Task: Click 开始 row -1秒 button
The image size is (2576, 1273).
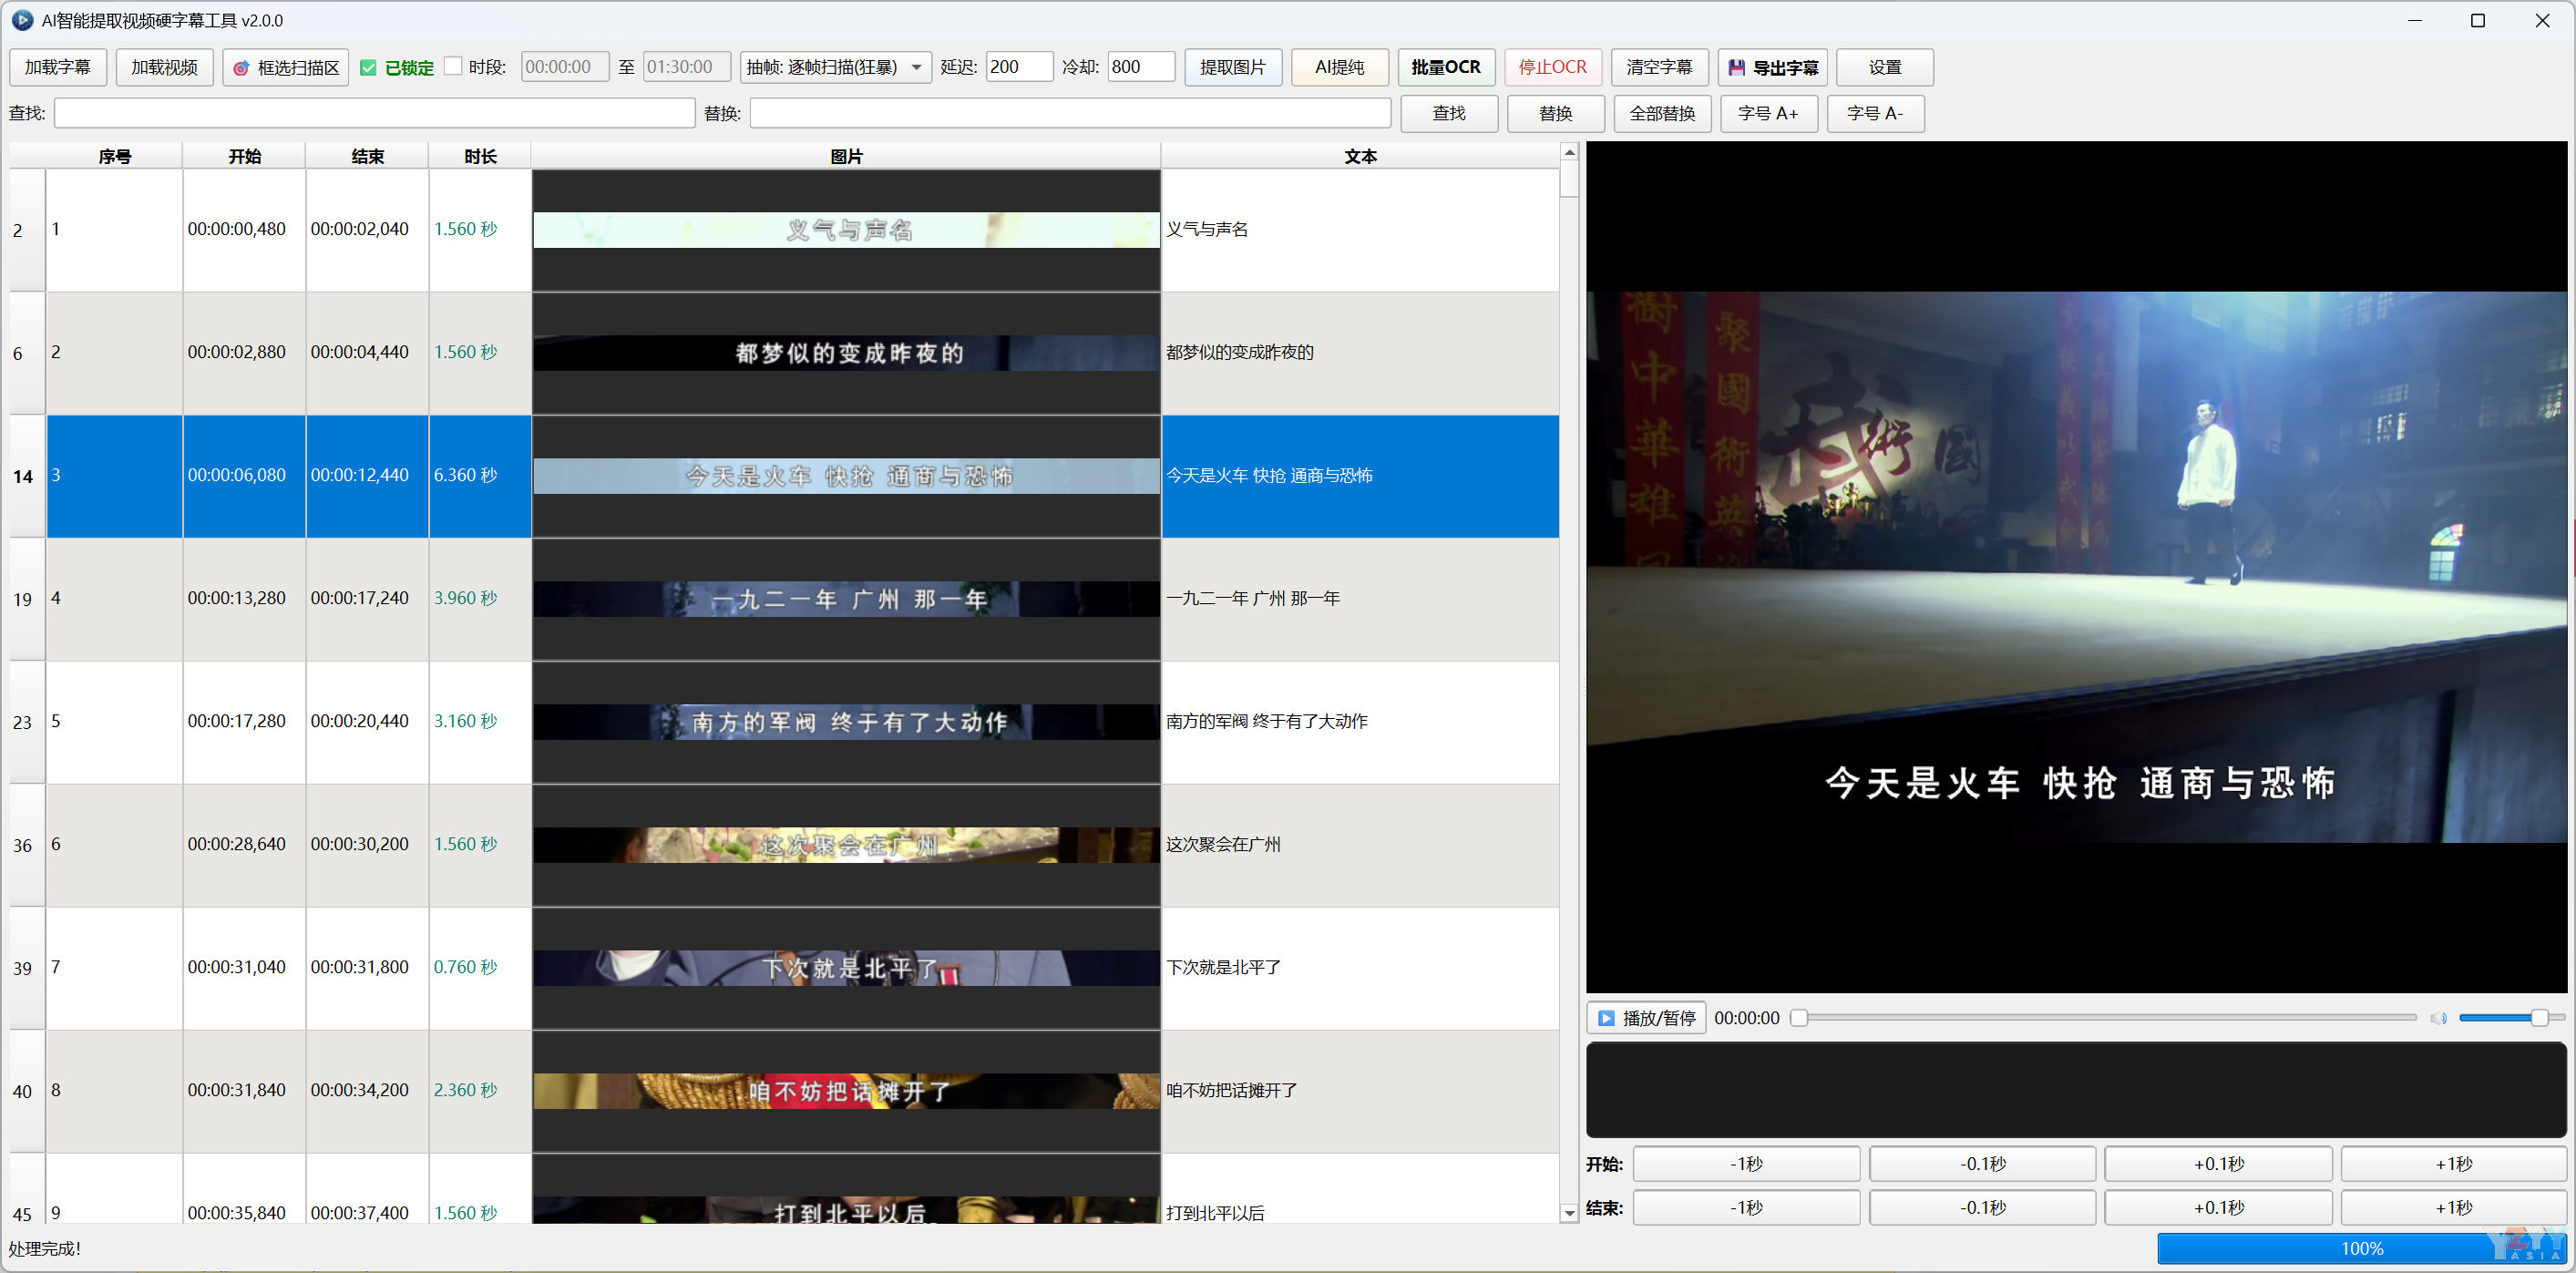Action: 1746,1164
